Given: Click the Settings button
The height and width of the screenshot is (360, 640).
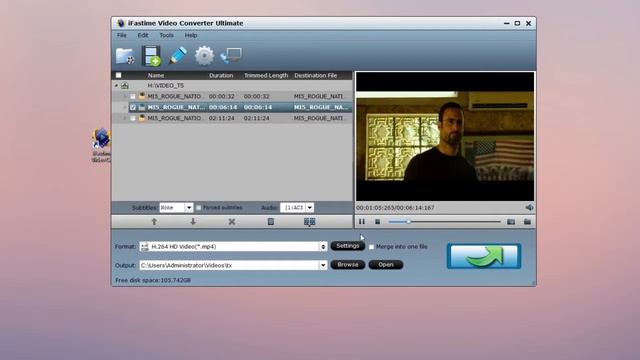Looking at the screenshot, I should point(348,246).
